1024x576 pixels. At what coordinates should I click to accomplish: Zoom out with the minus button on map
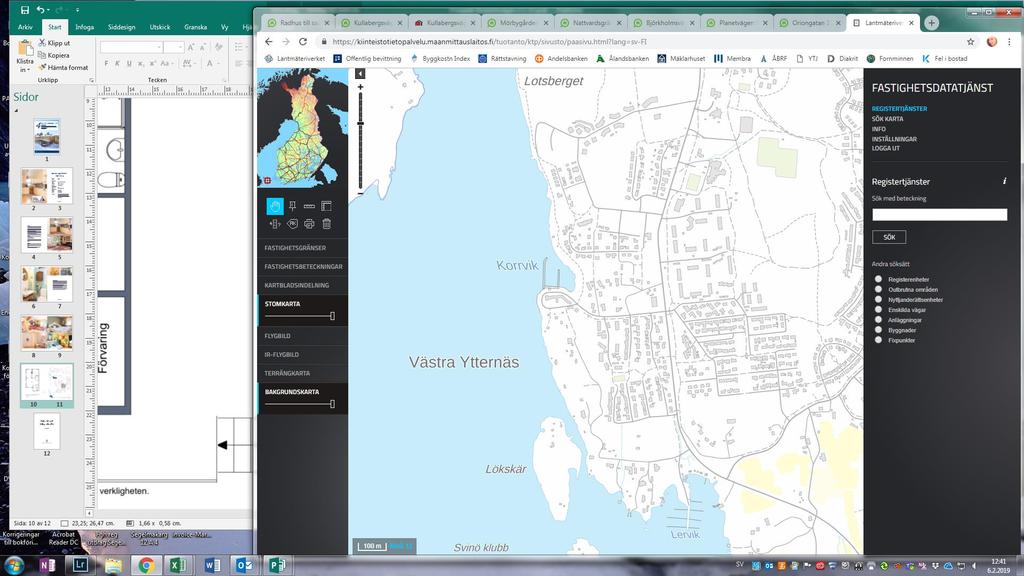click(x=360, y=194)
